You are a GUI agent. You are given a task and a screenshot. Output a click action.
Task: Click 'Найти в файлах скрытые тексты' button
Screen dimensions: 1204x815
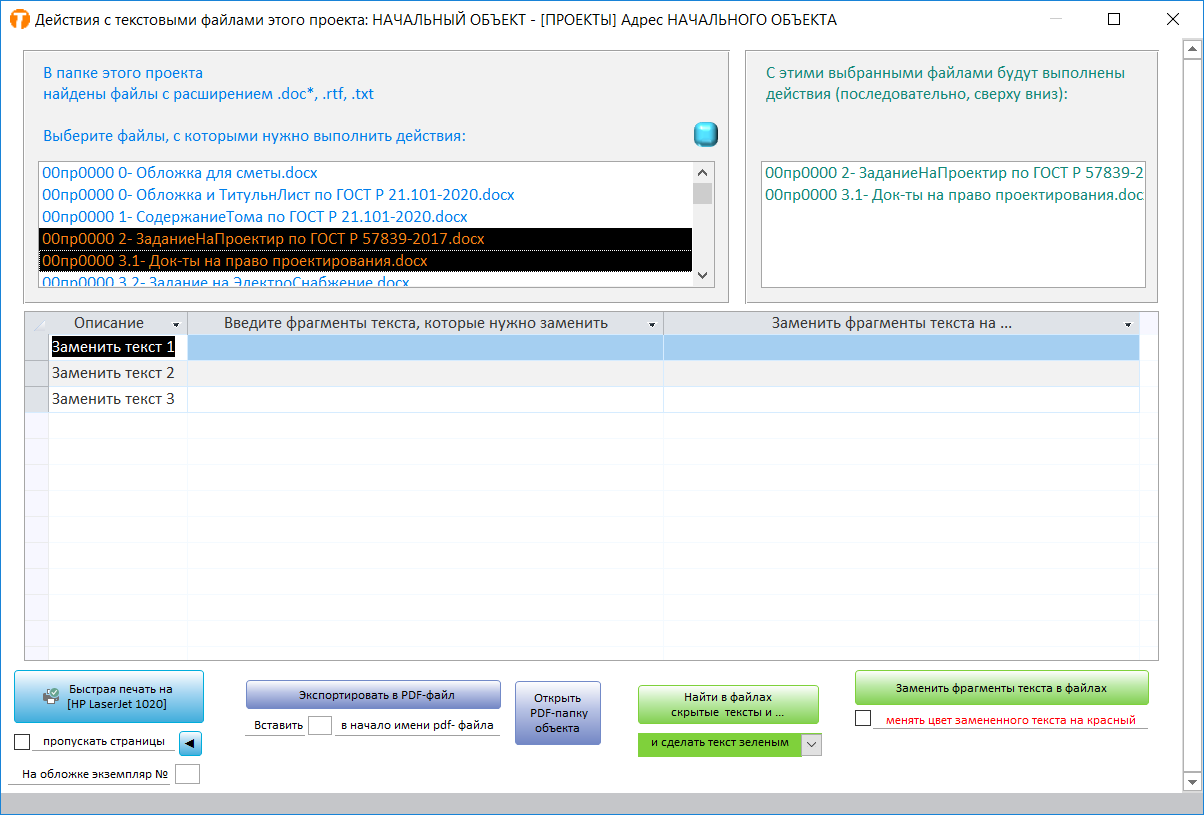[x=728, y=704]
